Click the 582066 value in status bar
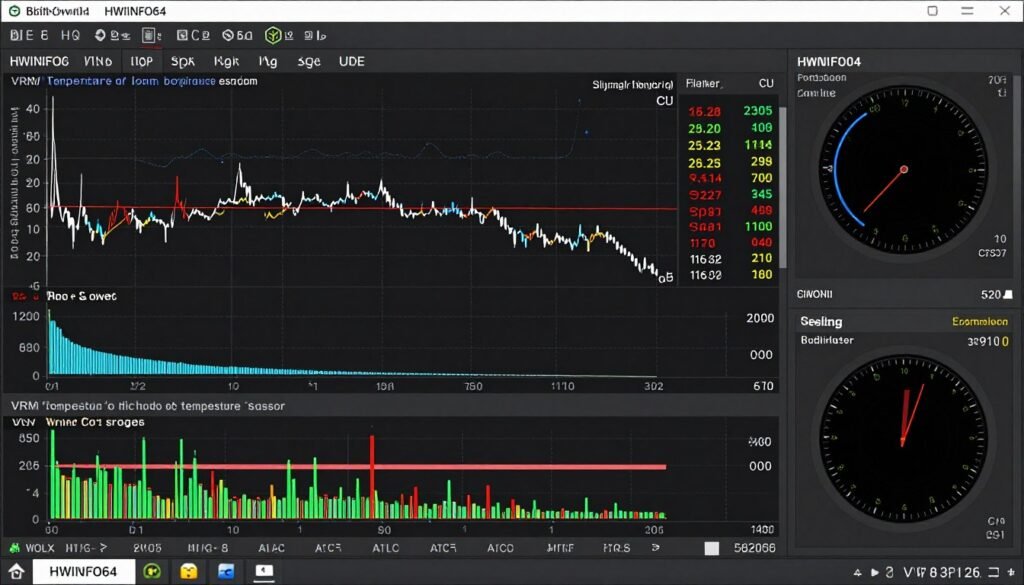Screen dimensions: 1024x585 (x=755, y=548)
